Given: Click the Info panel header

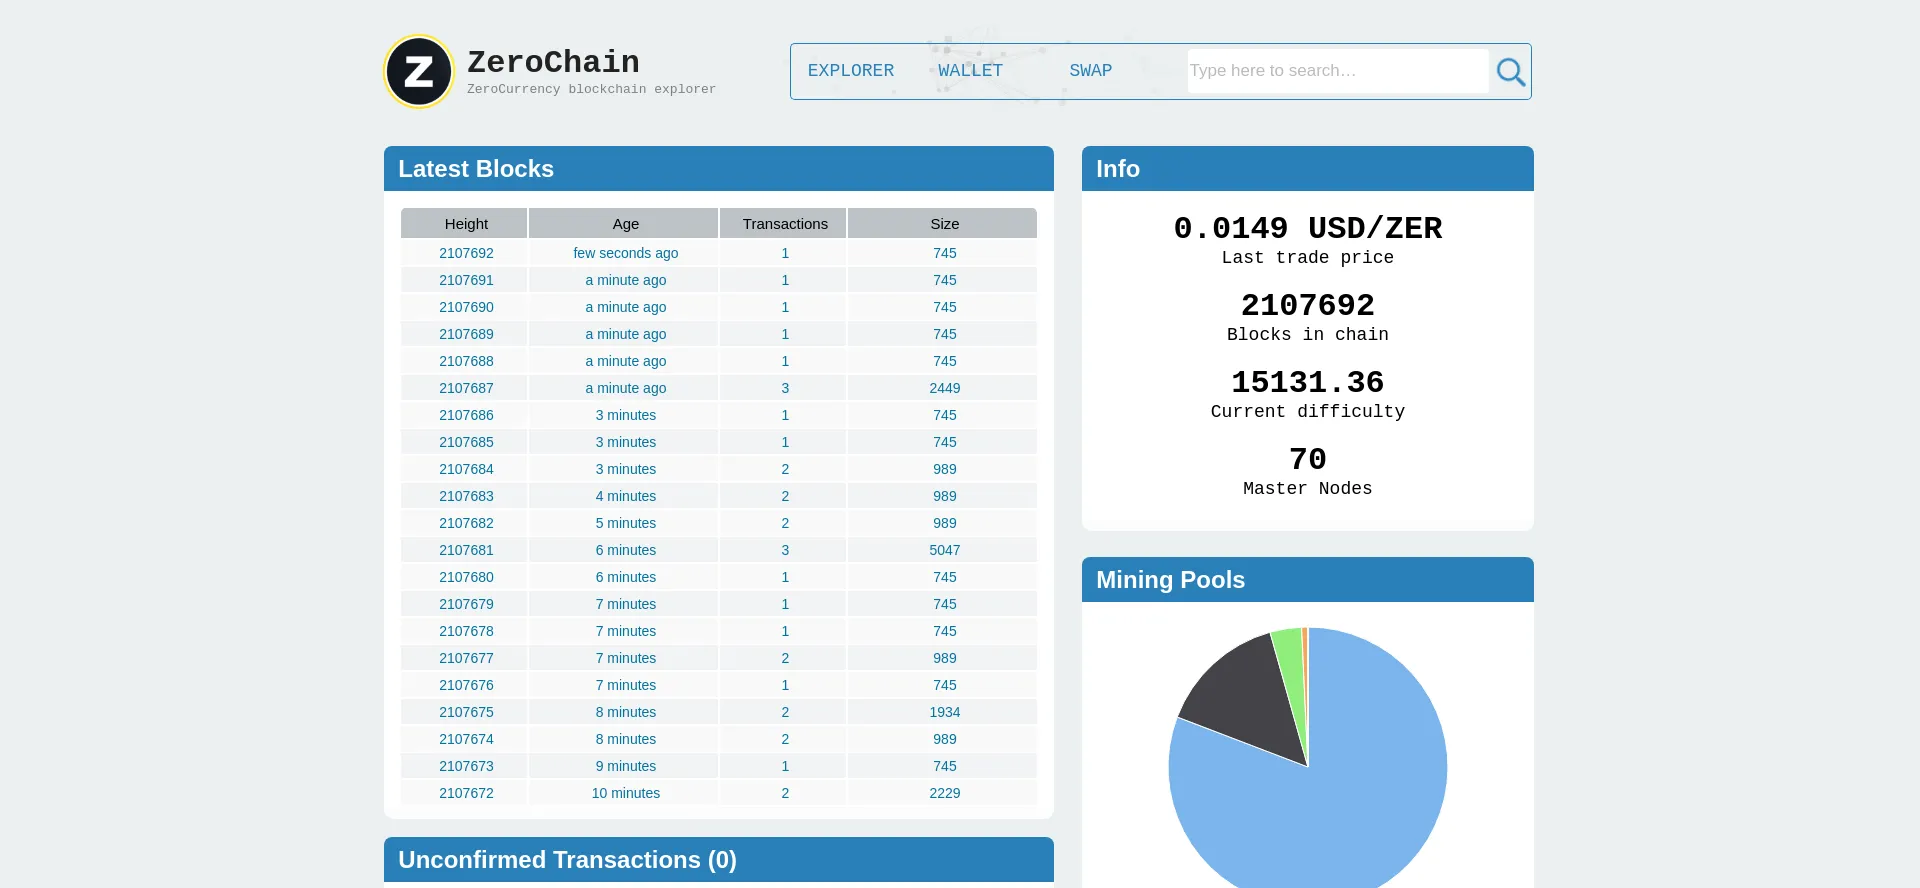Looking at the screenshot, I should click(1308, 169).
